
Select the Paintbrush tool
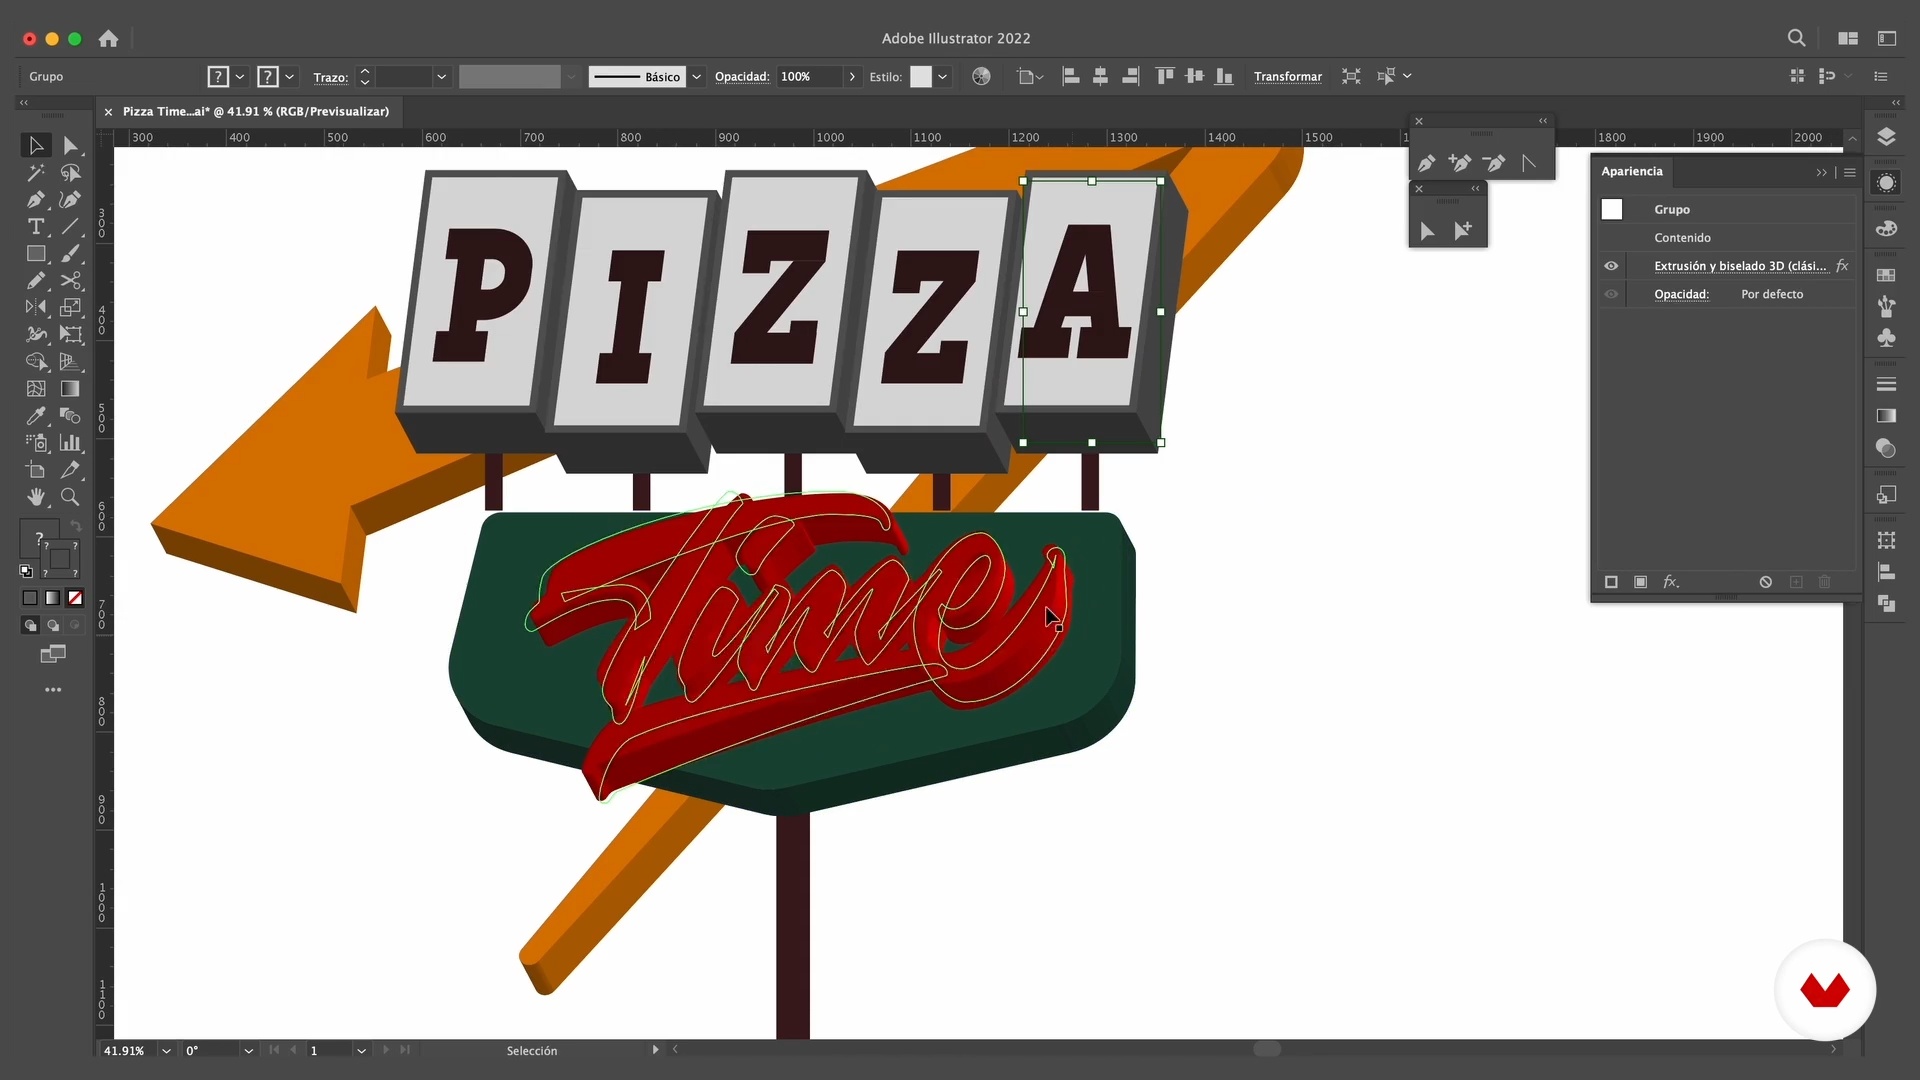pos(70,254)
